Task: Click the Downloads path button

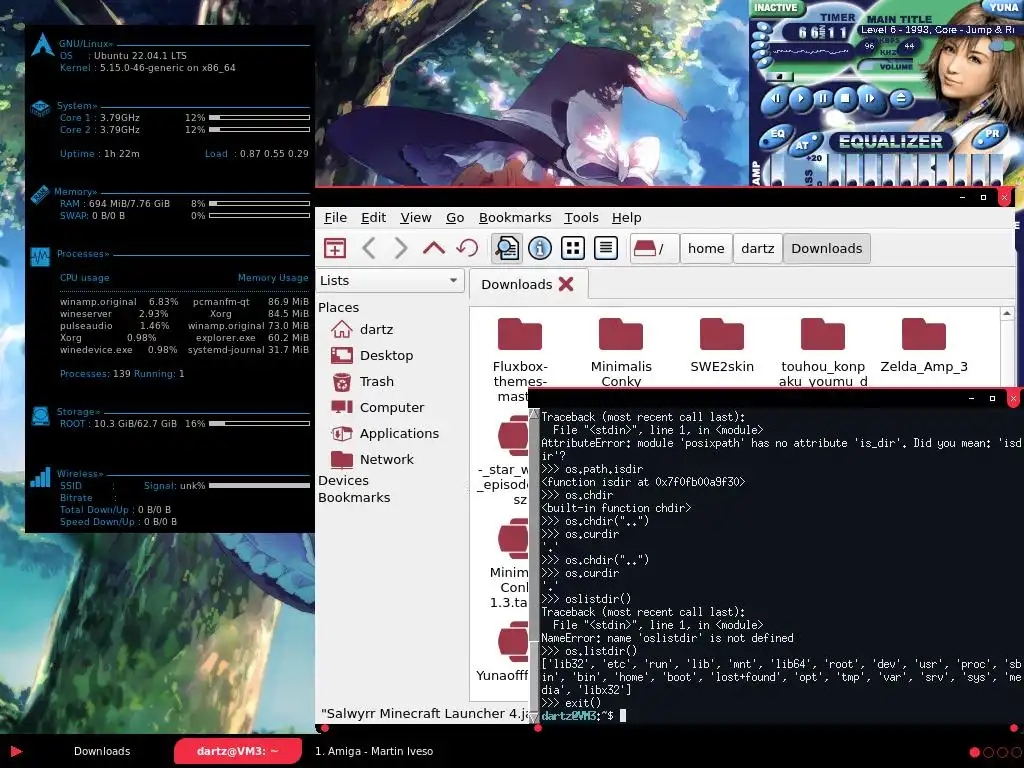Action: coord(827,248)
